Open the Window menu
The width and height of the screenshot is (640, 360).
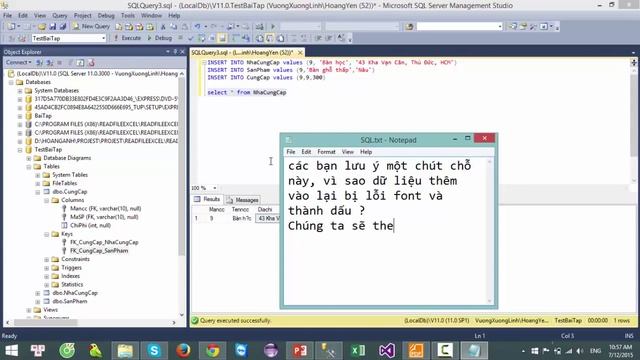(x=151, y=16)
